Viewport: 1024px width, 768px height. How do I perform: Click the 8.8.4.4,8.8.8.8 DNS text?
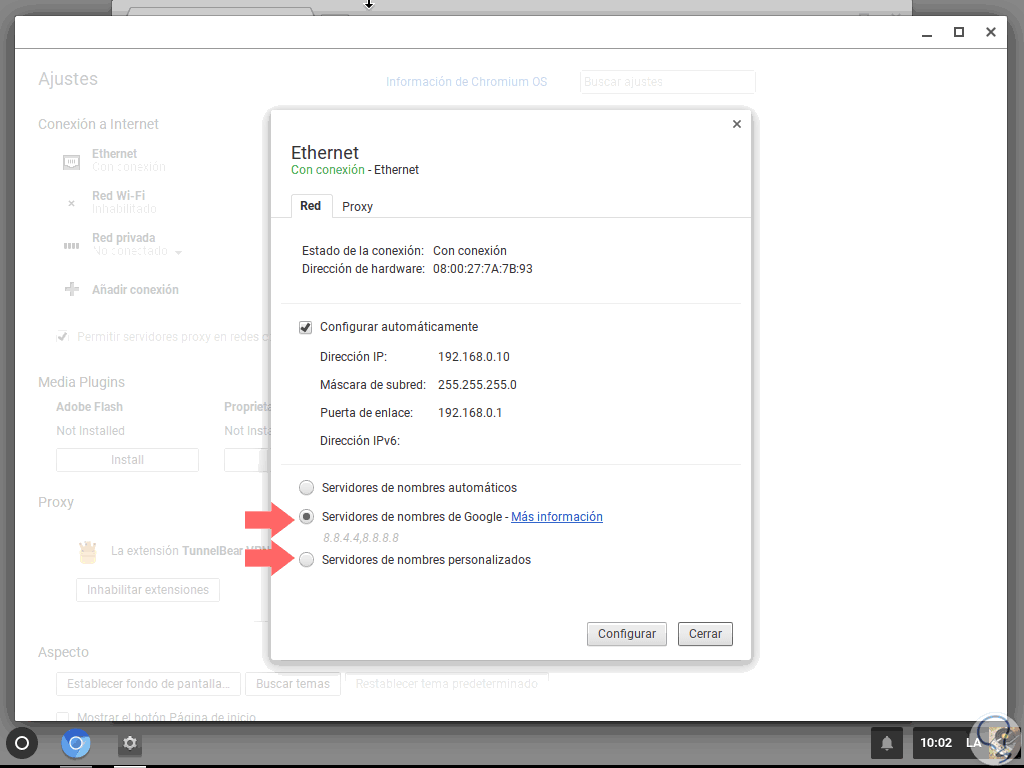(360, 538)
